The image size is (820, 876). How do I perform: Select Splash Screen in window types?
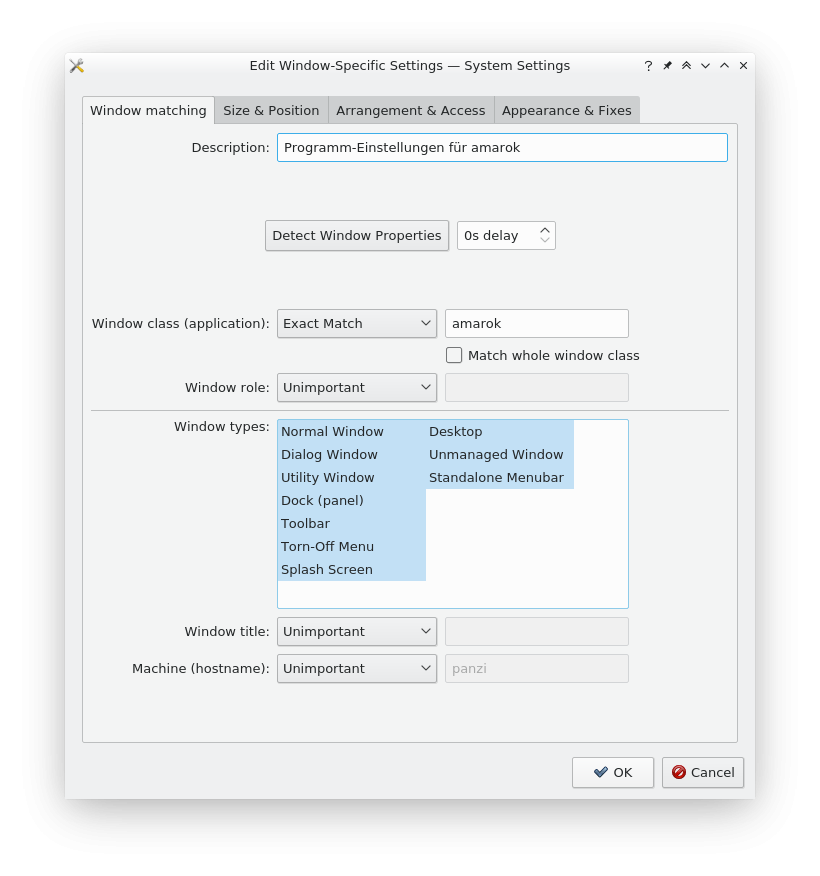352,569
